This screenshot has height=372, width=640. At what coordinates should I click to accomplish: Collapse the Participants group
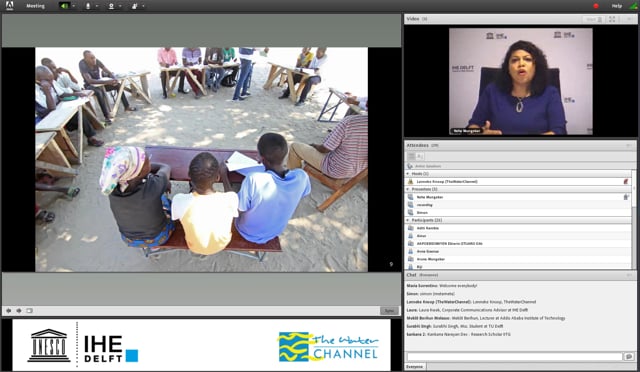coord(408,221)
